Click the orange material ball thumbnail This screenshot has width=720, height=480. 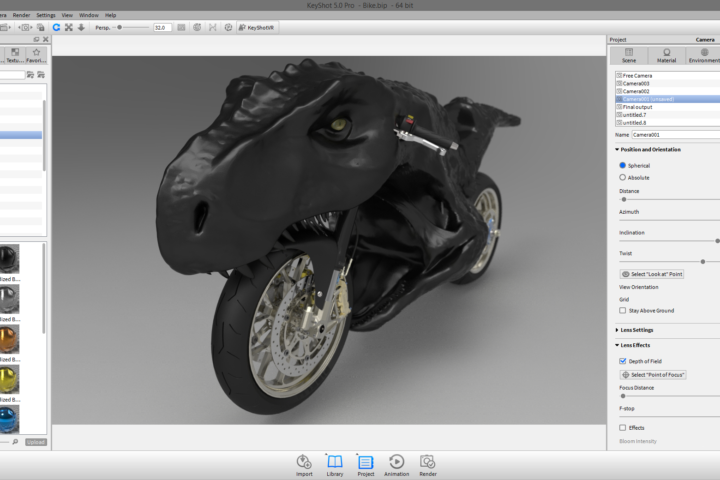point(9,339)
